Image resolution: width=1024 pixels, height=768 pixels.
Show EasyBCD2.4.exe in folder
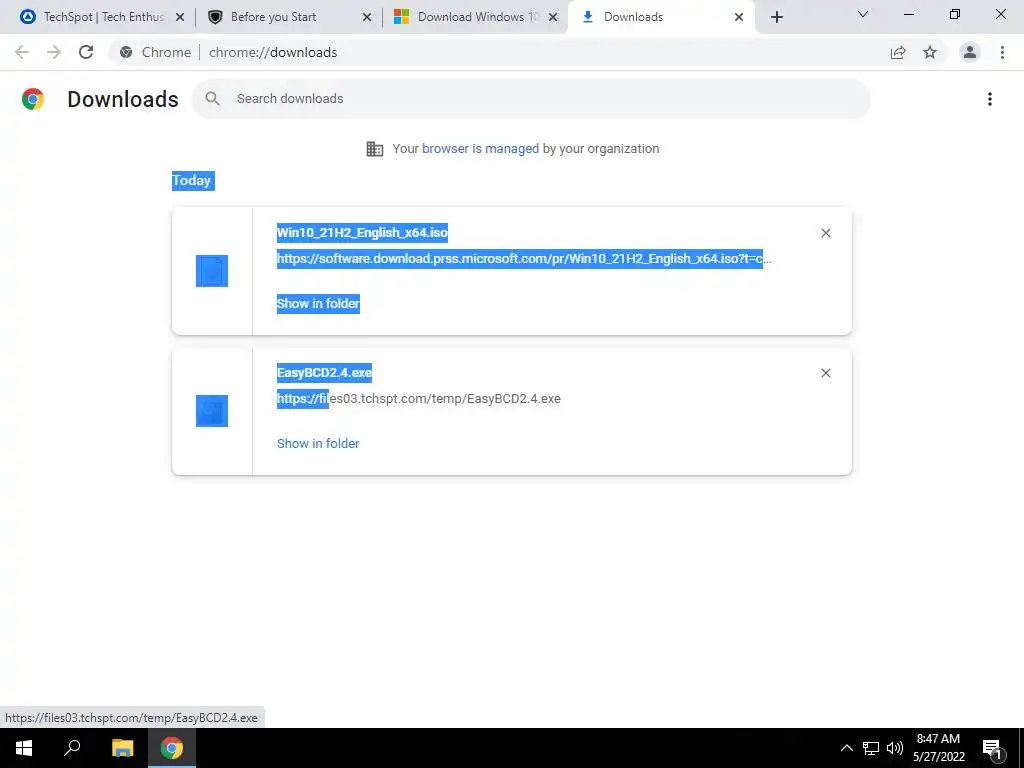tap(318, 443)
